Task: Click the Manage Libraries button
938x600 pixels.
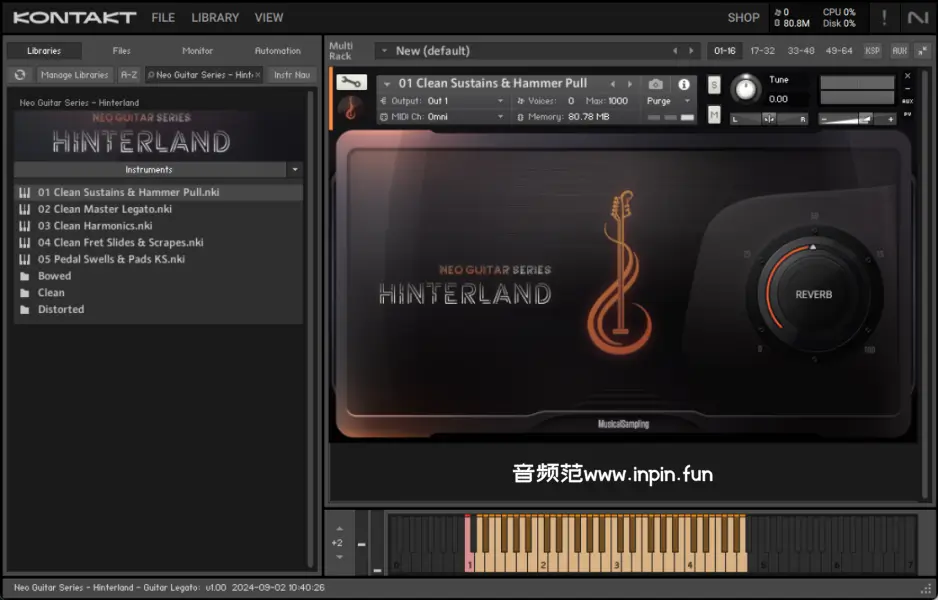Action: (75, 75)
